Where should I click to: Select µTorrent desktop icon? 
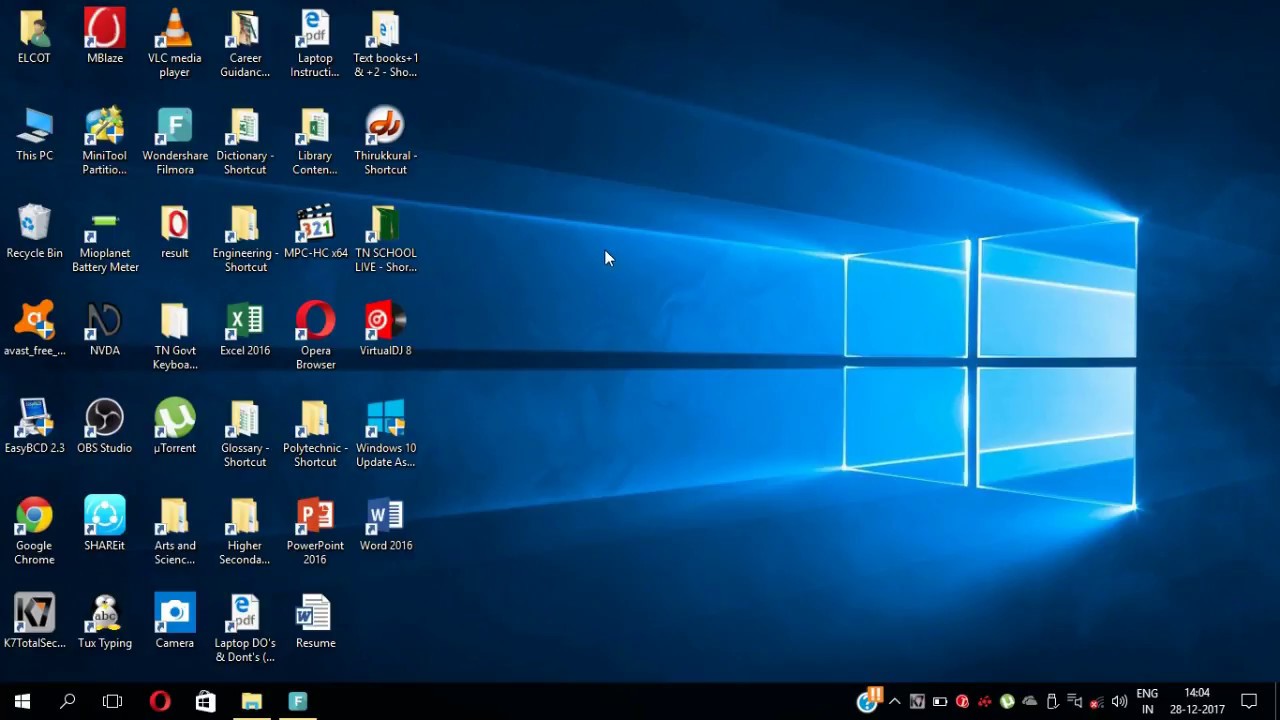click(175, 427)
